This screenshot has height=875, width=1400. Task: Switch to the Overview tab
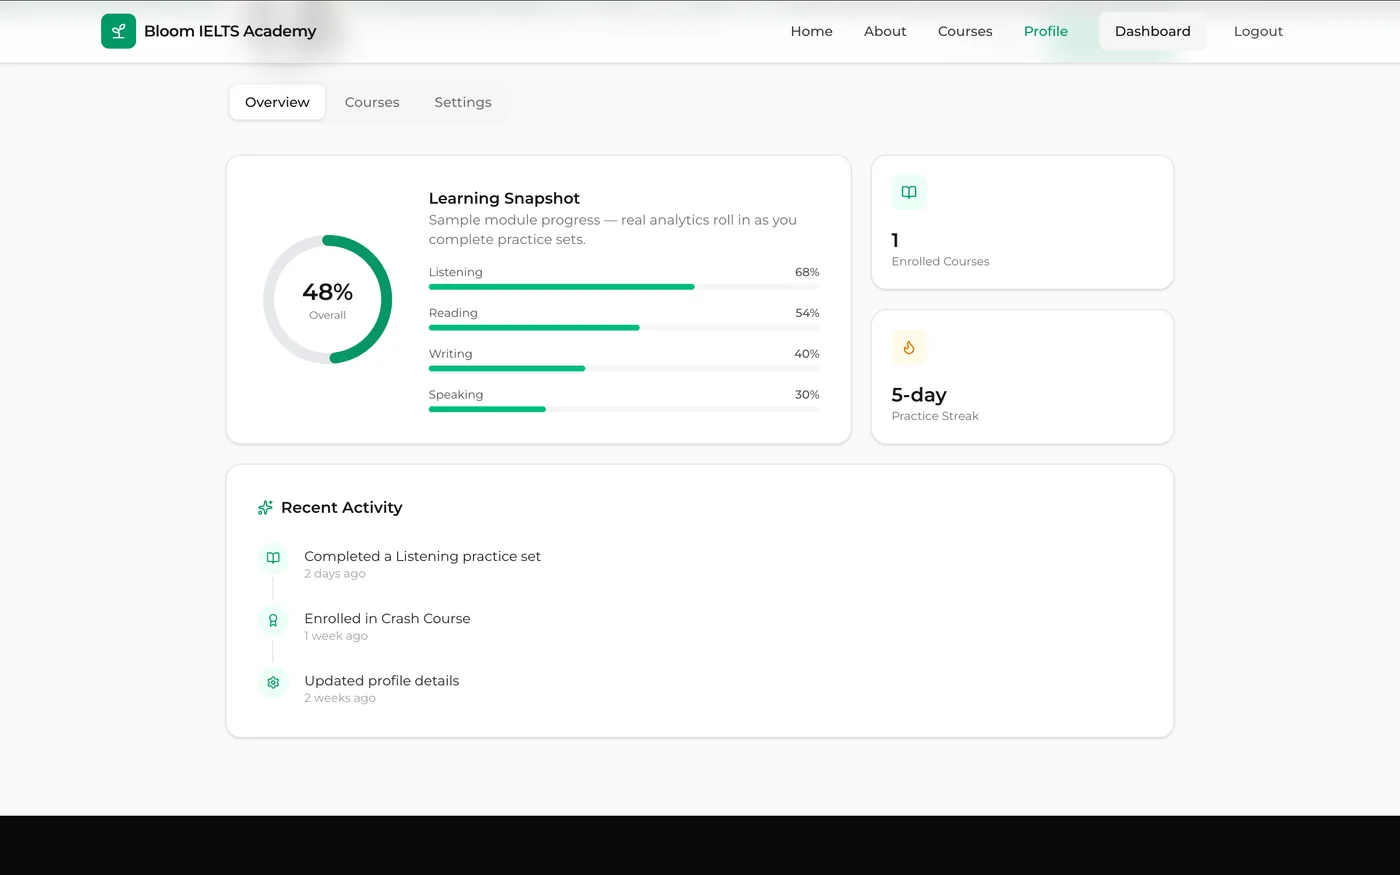[277, 102]
